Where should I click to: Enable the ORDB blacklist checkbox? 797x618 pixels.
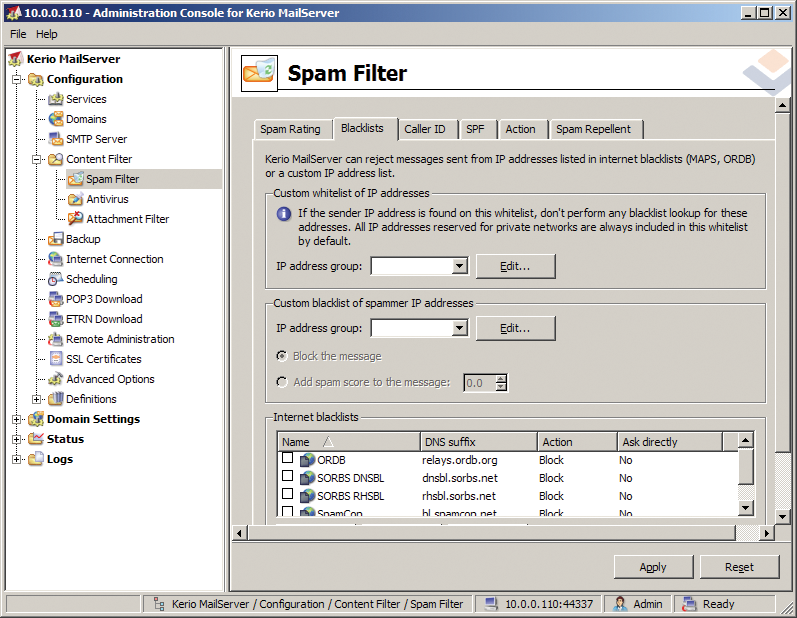click(288, 458)
